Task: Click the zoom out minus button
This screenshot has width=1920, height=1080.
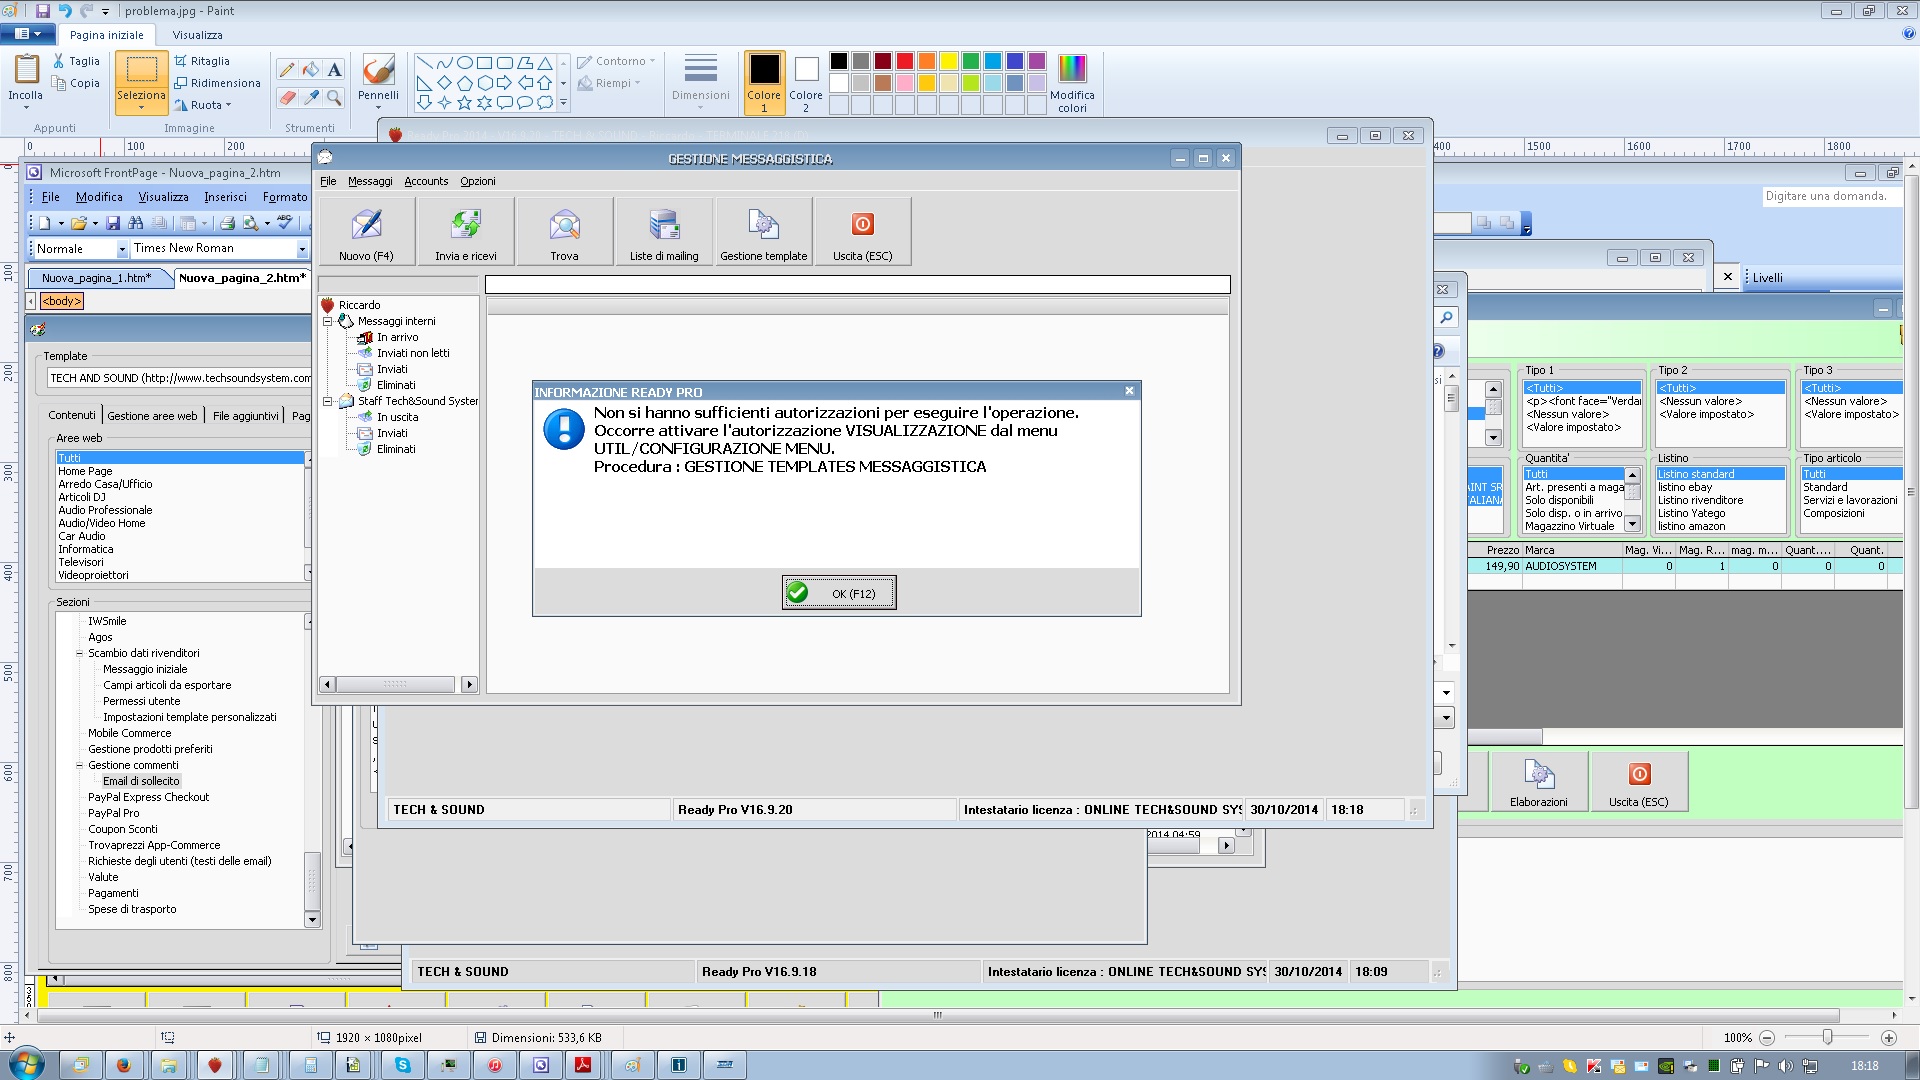Action: (x=1767, y=1038)
